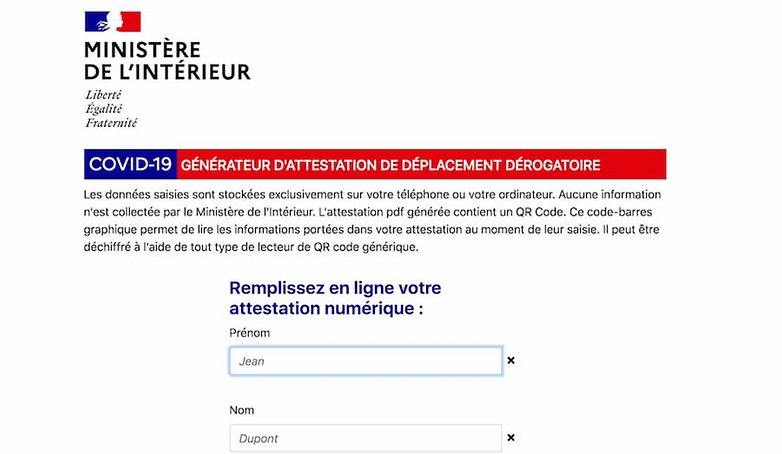Image resolution: width=782 pixels, height=454 pixels.
Task: Clear the Nom field using its X icon
Action: (511, 438)
